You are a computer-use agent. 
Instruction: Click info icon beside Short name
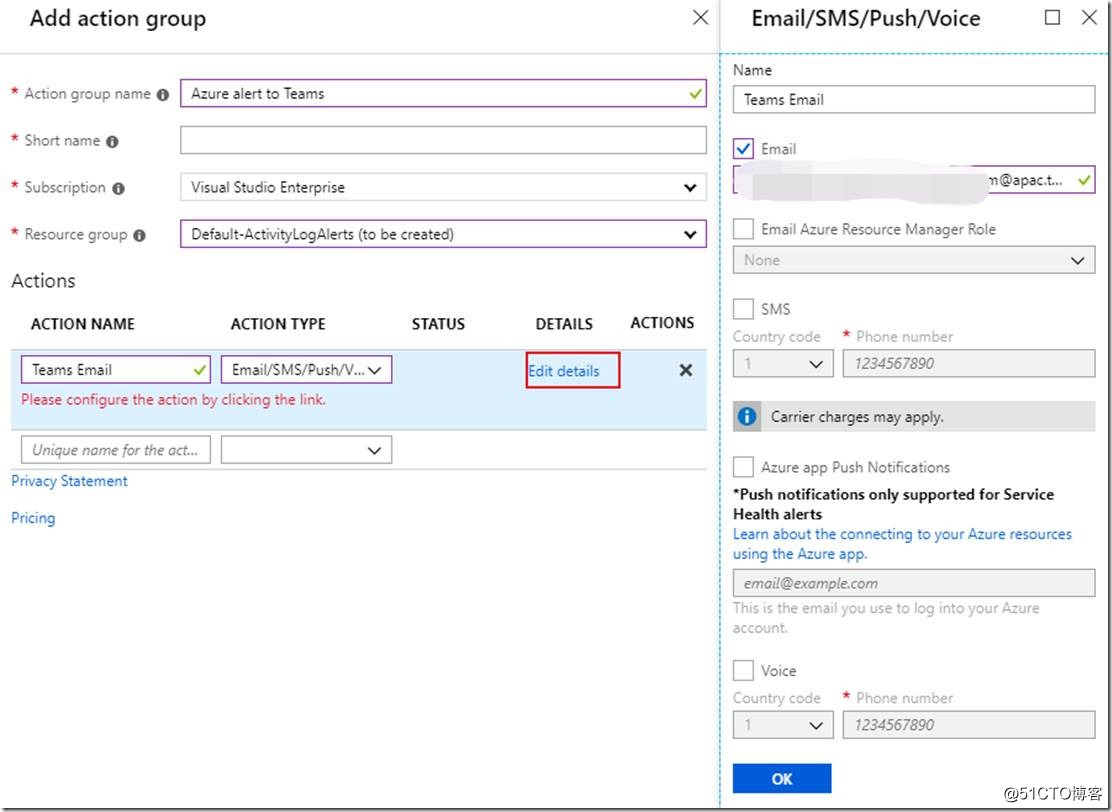(x=112, y=142)
